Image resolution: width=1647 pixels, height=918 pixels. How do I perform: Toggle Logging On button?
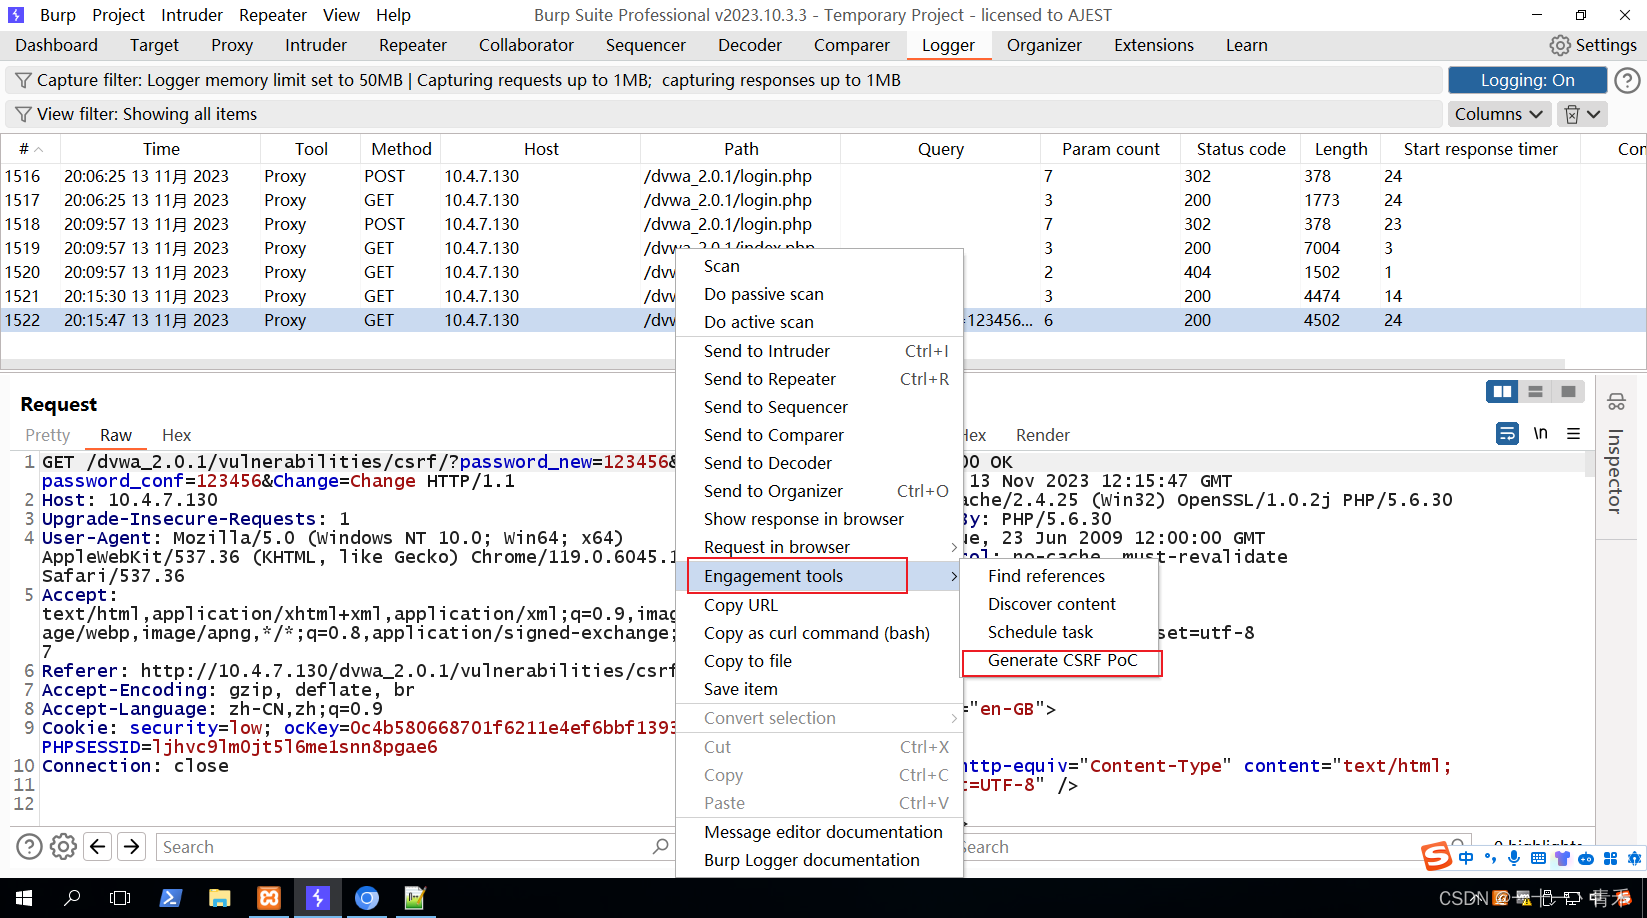1527,80
